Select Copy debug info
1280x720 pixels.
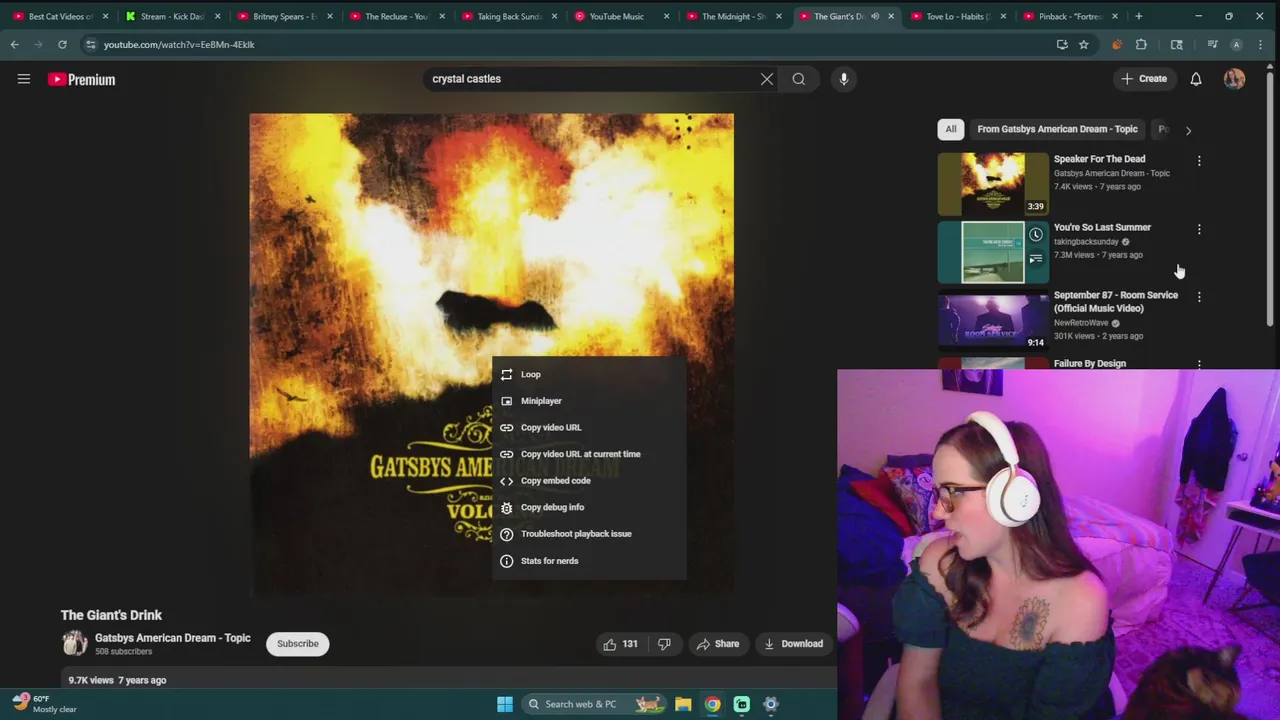(589, 507)
